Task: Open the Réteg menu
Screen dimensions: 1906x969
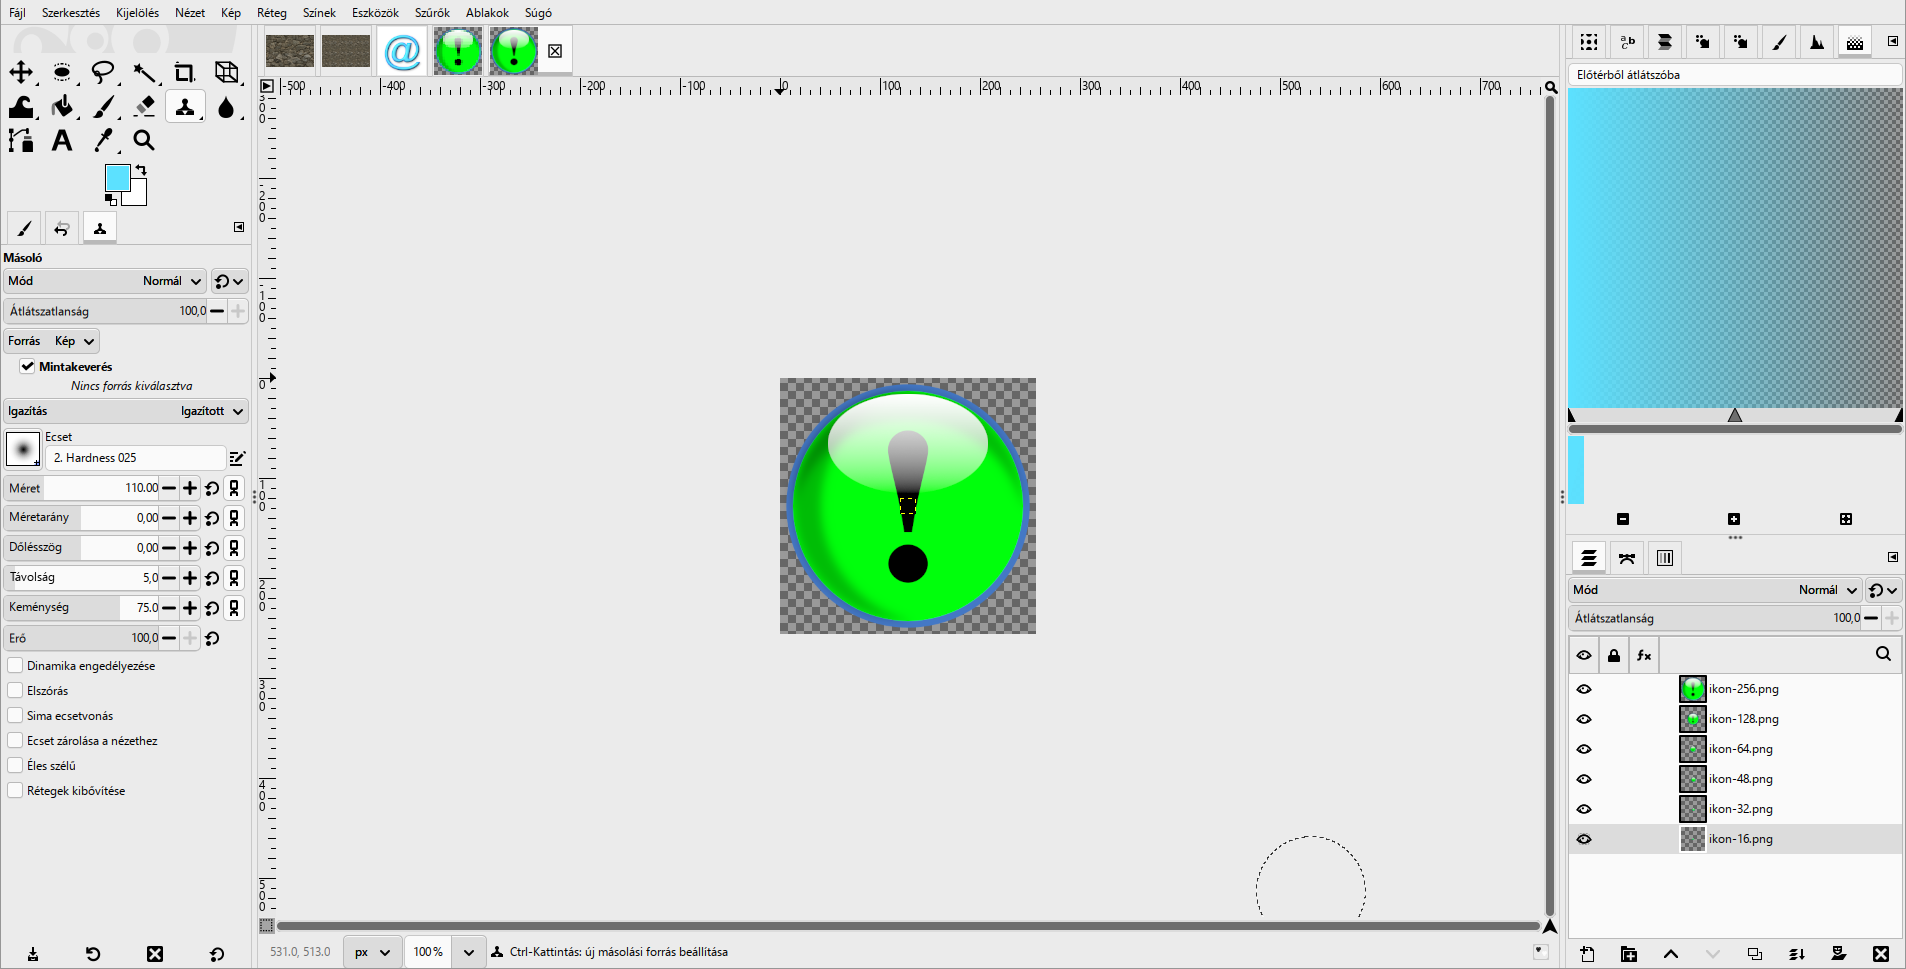Action: (271, 13)
